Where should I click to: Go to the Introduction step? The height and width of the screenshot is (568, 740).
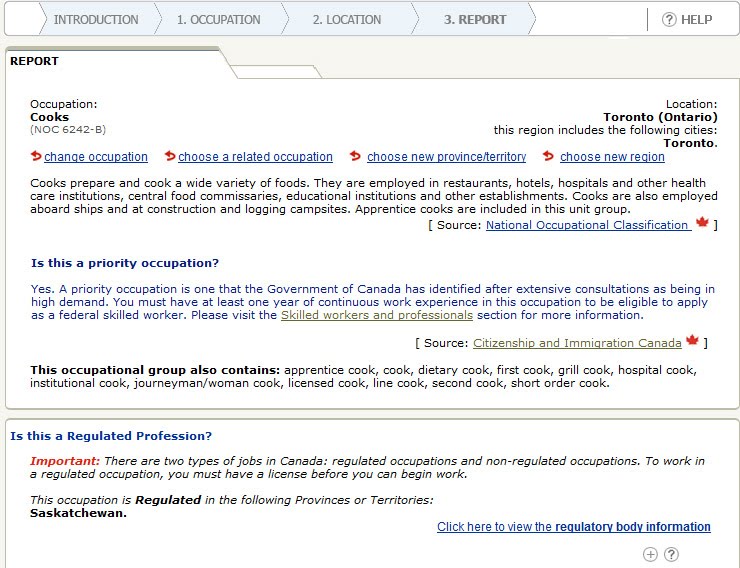[x=96, y=19]
